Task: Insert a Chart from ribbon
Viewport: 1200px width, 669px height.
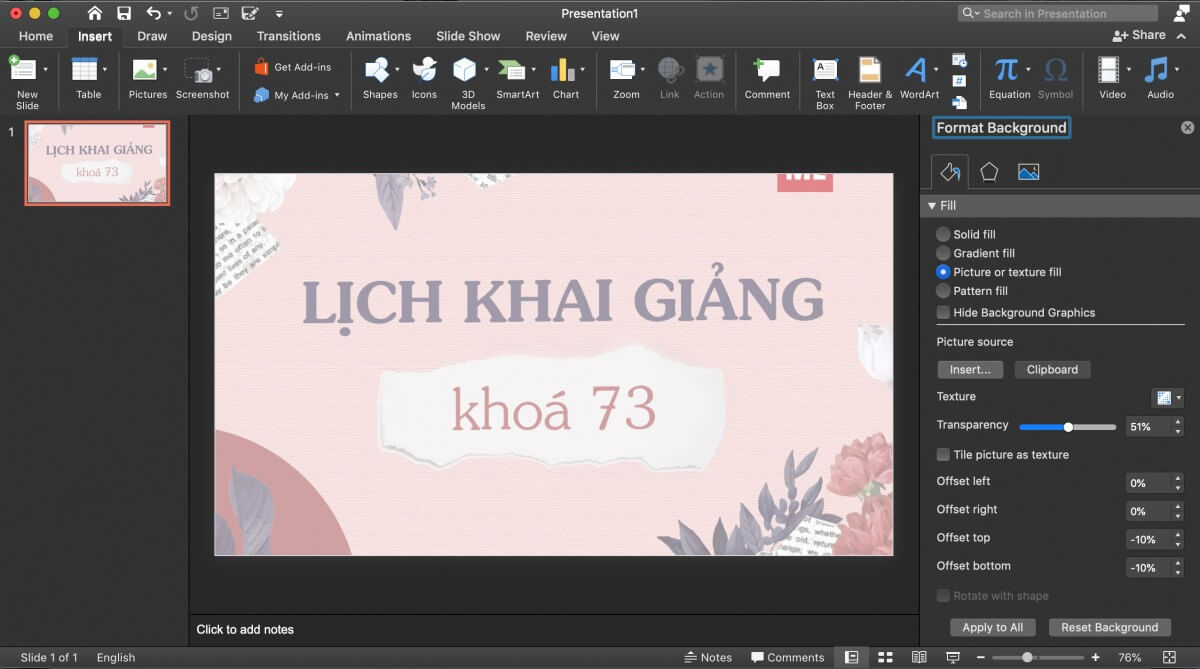Action: 564,72
